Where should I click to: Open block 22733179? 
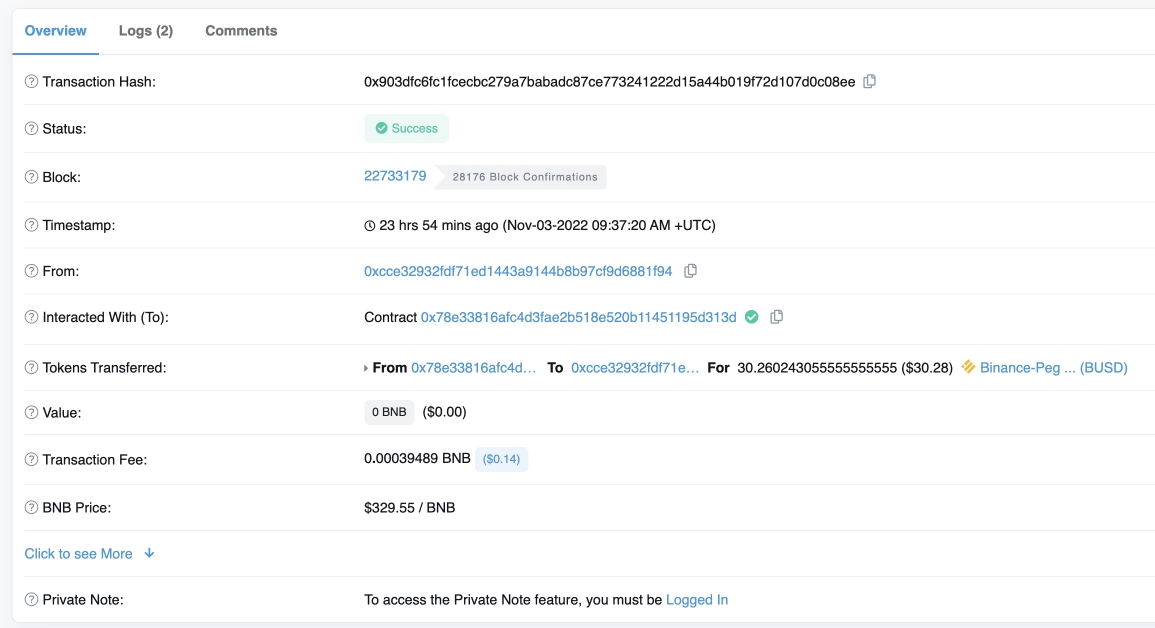tap(395, 176)
